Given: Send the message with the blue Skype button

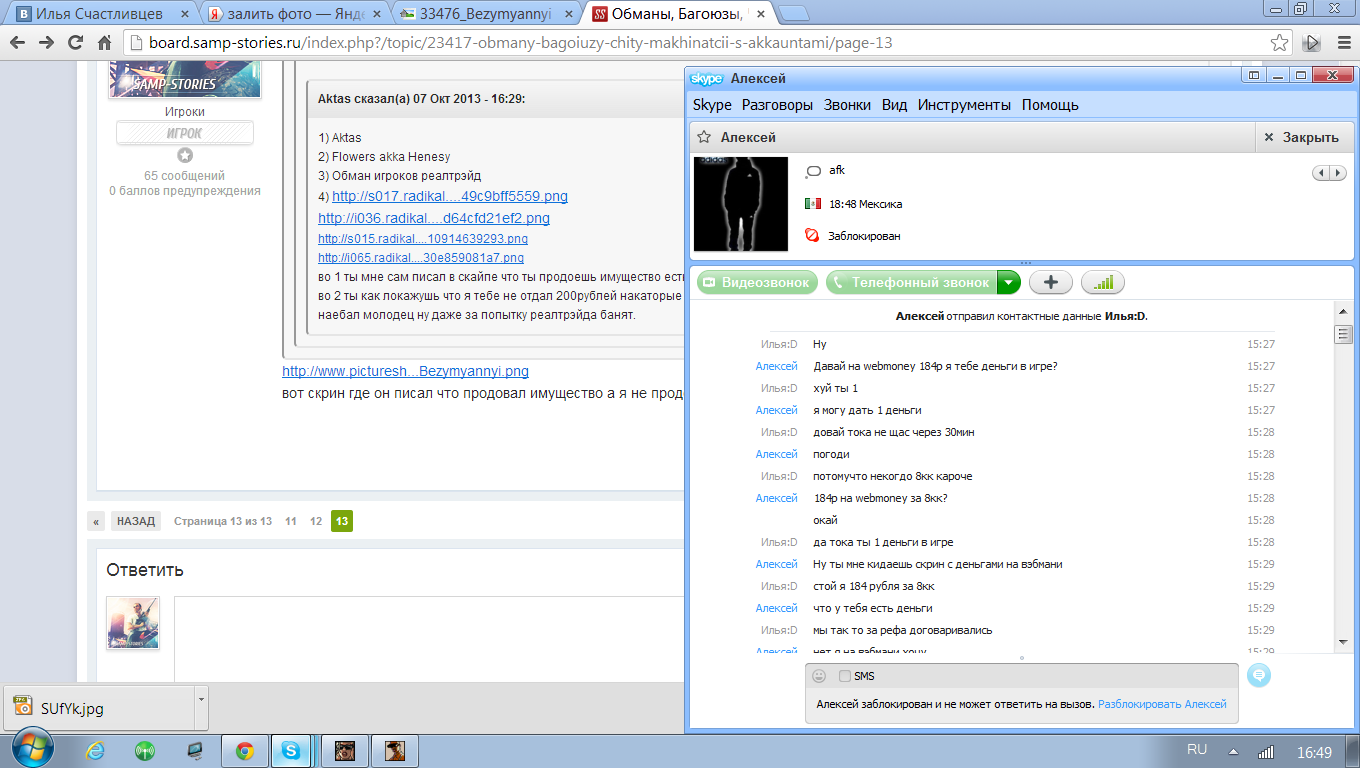Looking at the screenshot, I should pyautogui.click(x=1259, y=676).
